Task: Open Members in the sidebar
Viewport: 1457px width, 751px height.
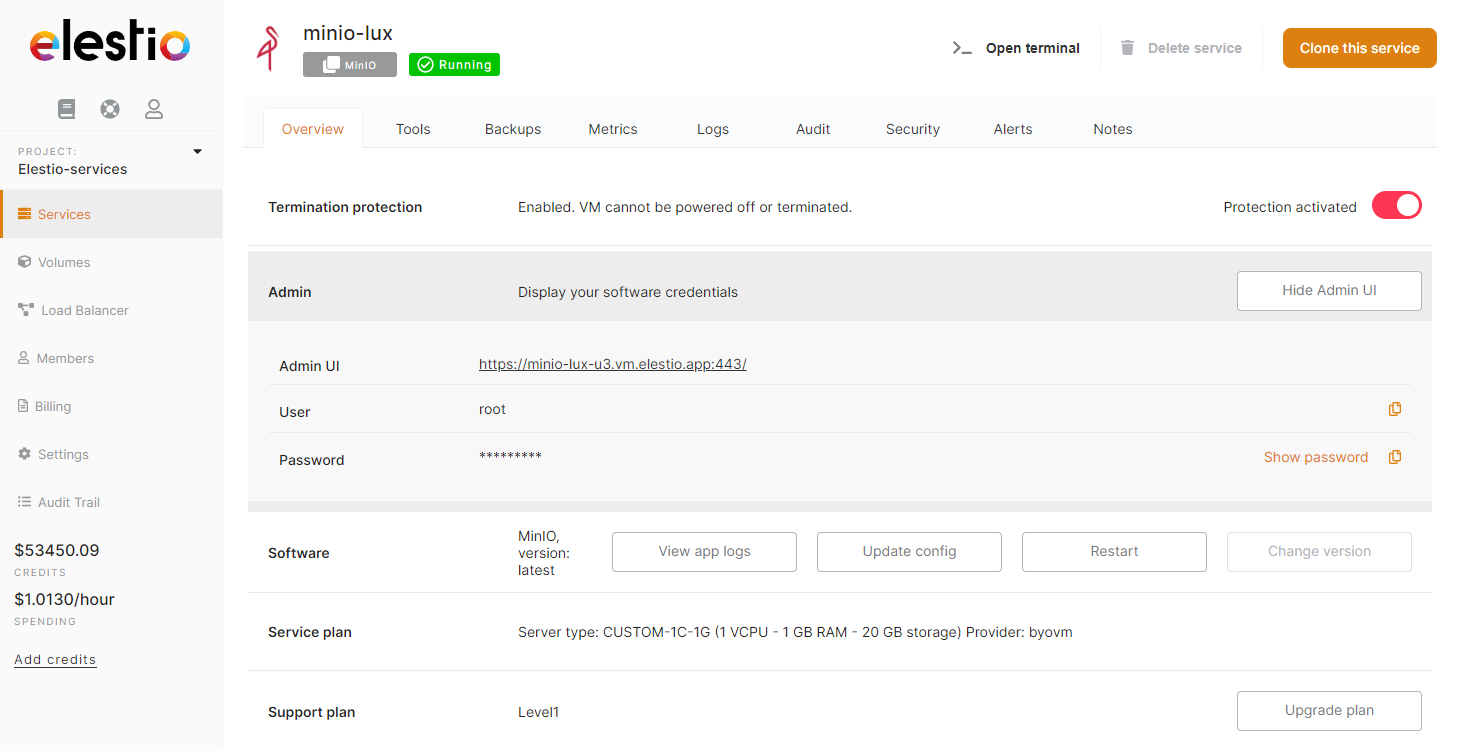Action: [x=111, y=358]
